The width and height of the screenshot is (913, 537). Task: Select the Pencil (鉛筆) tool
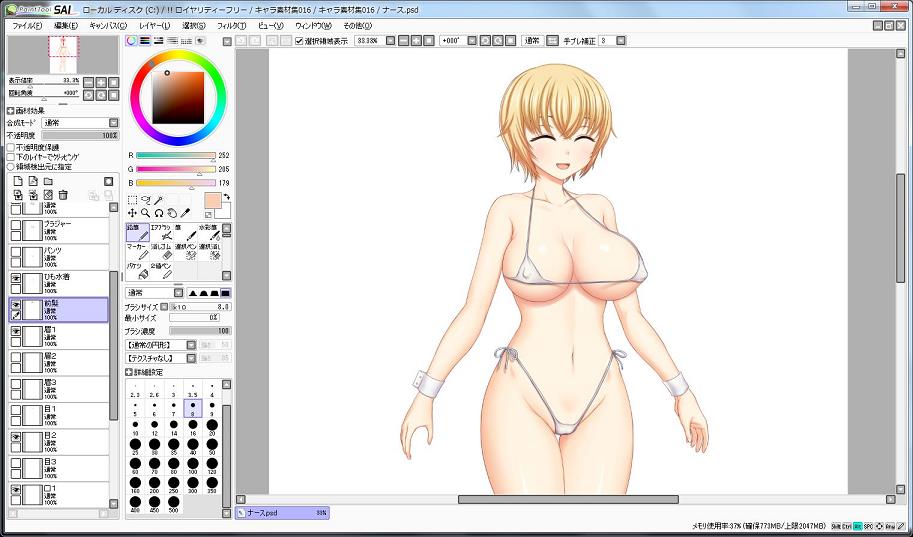coord(137,233)
